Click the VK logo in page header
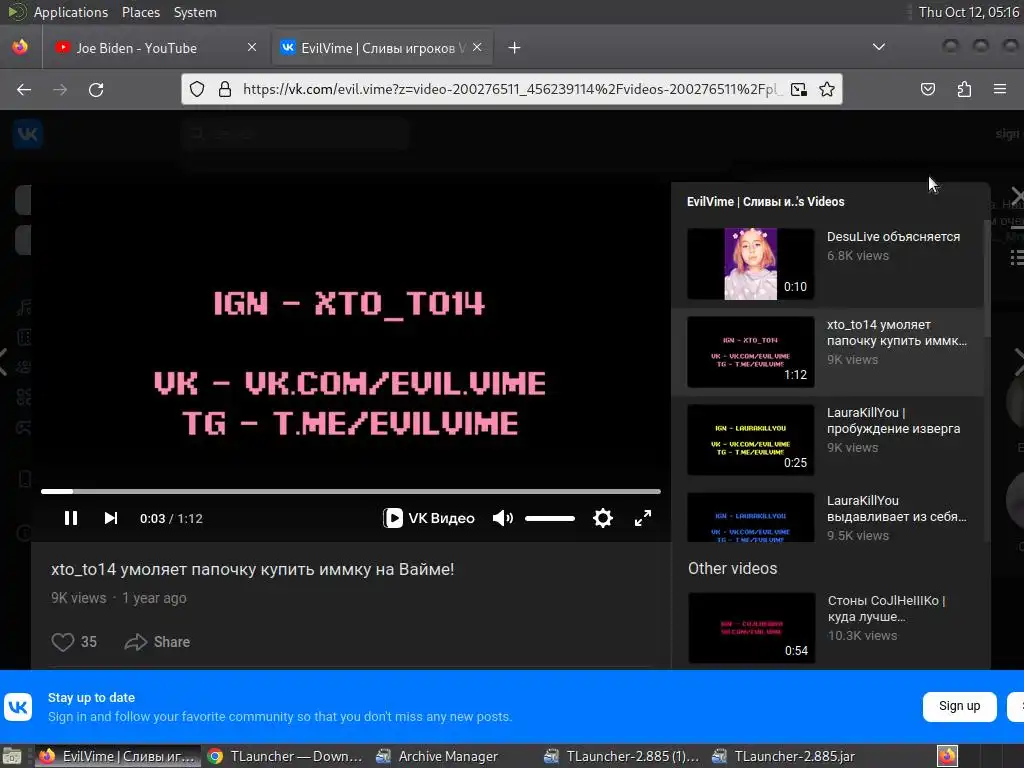 (x=27, y=134)
